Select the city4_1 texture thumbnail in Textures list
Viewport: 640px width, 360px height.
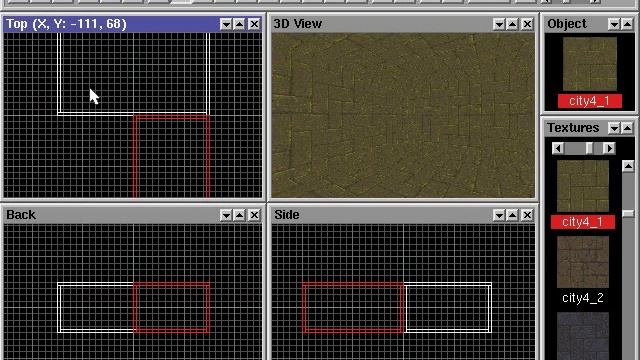(583, 186)
